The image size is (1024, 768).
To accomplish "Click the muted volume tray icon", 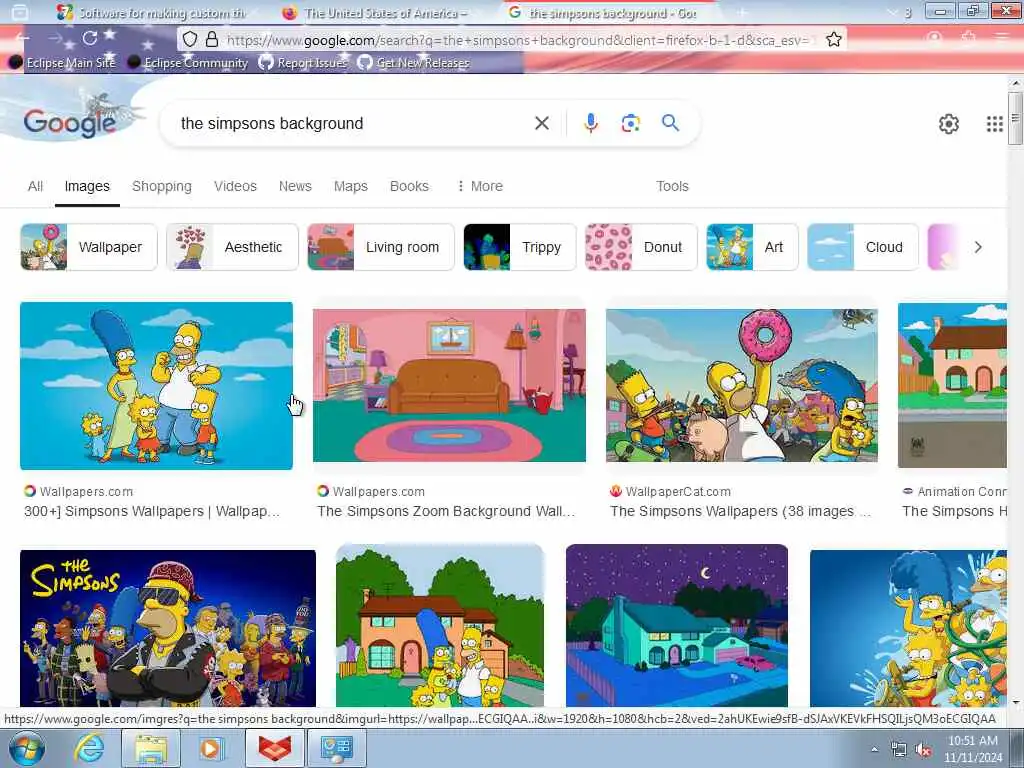I will point(923,750).
